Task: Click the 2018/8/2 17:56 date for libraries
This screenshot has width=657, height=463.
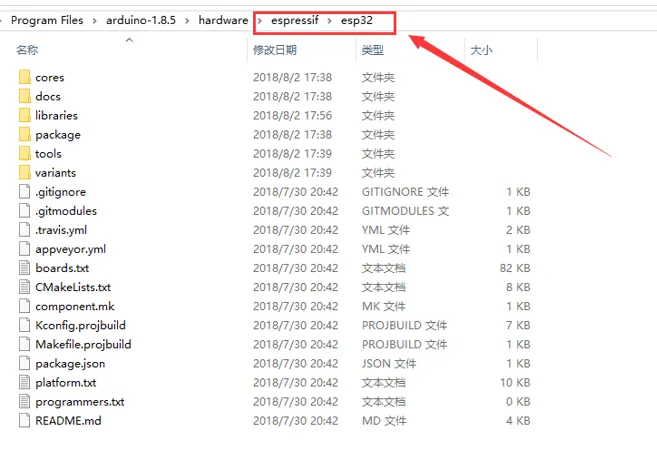Action: click(292, 115)
